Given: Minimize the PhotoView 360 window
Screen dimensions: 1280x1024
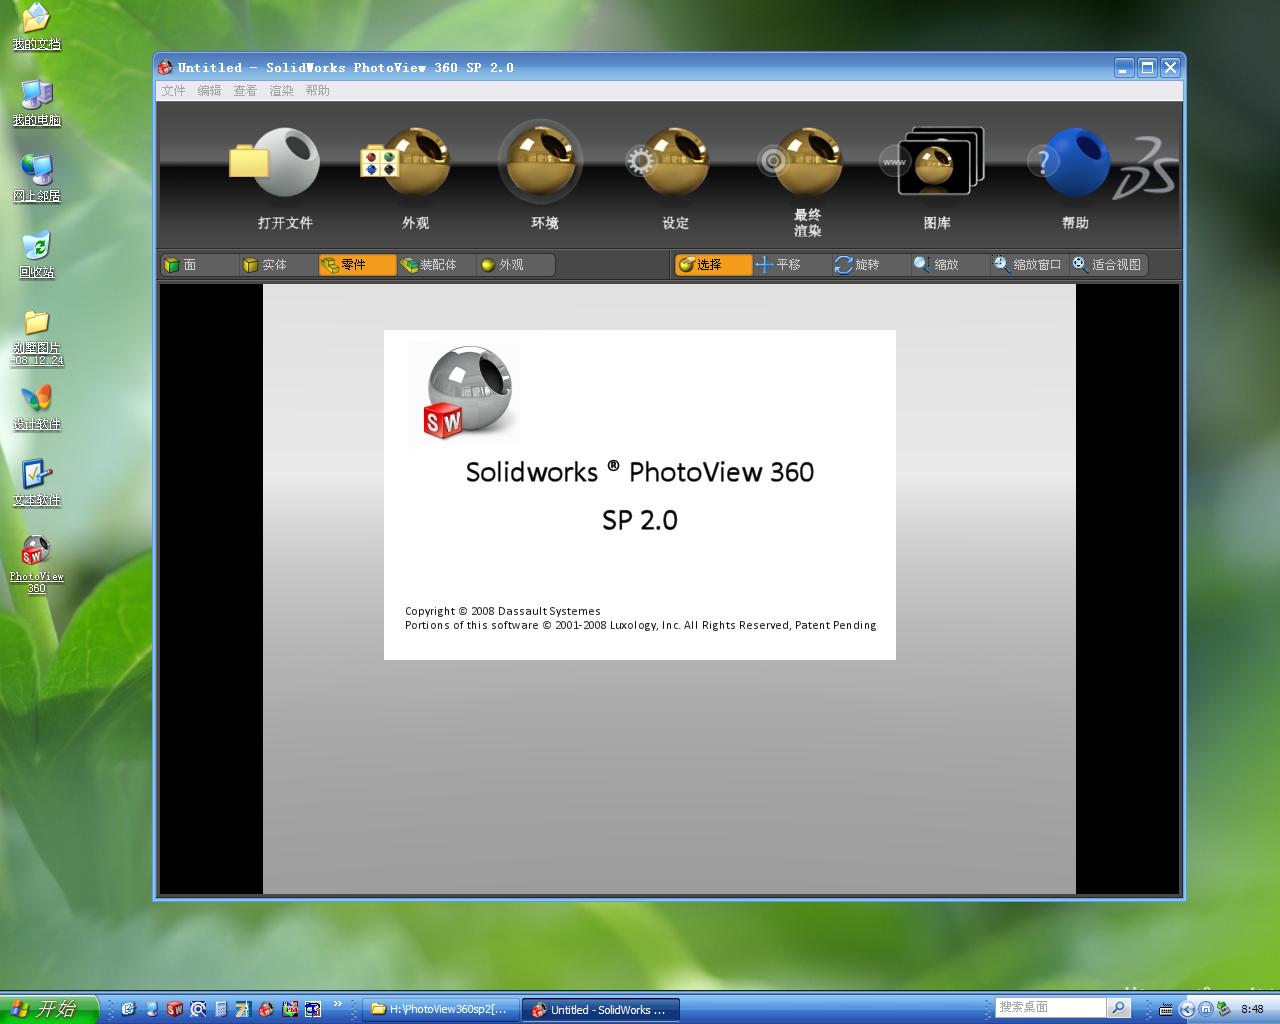Looking at the screenshot, I should pyautogui.click(x=1125, y=68).
